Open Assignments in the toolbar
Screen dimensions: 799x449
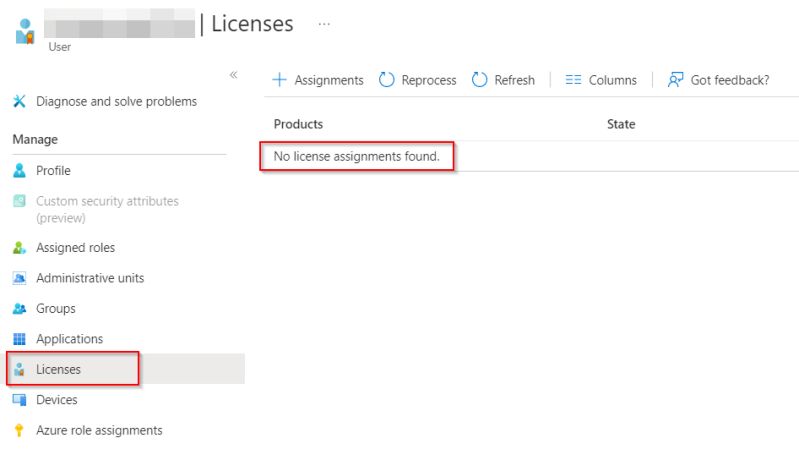tap(329, 80)
